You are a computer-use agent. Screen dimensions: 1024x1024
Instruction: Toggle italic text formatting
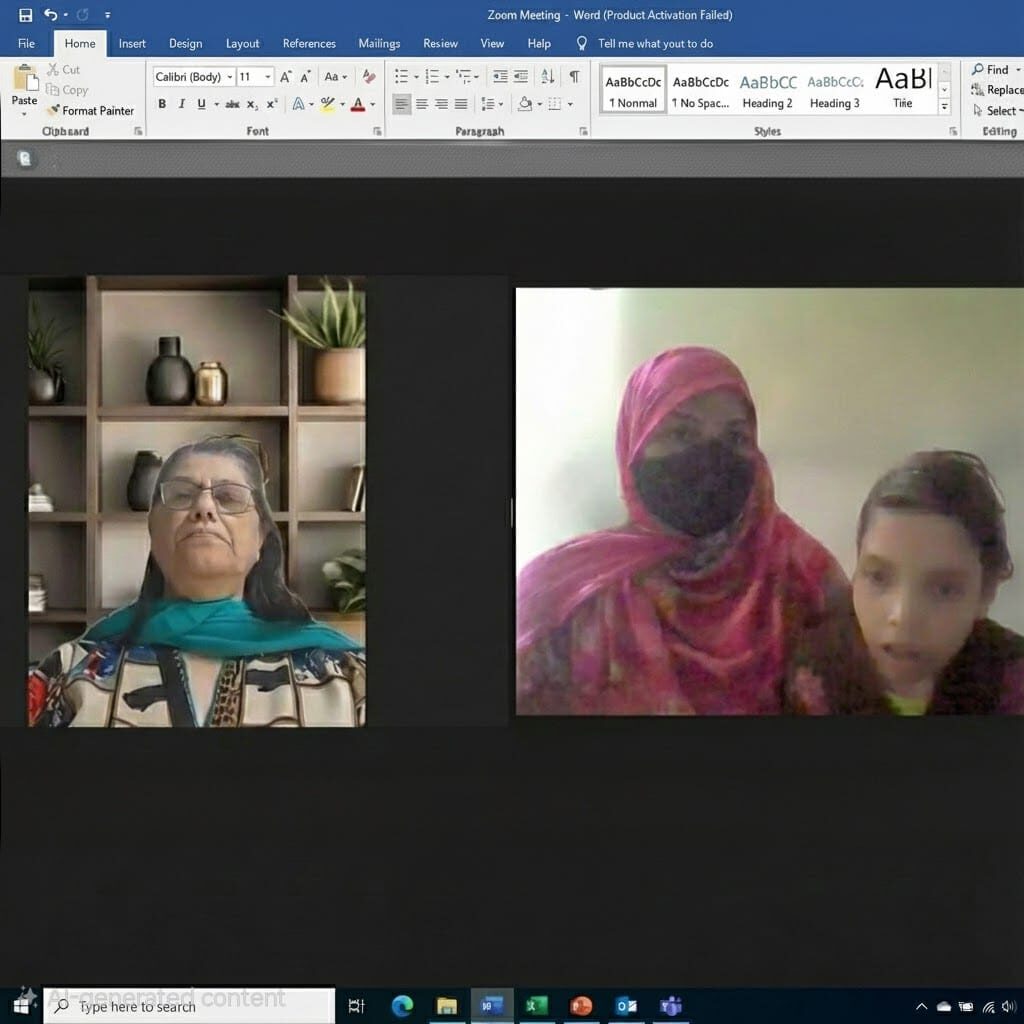coord(182,104)
